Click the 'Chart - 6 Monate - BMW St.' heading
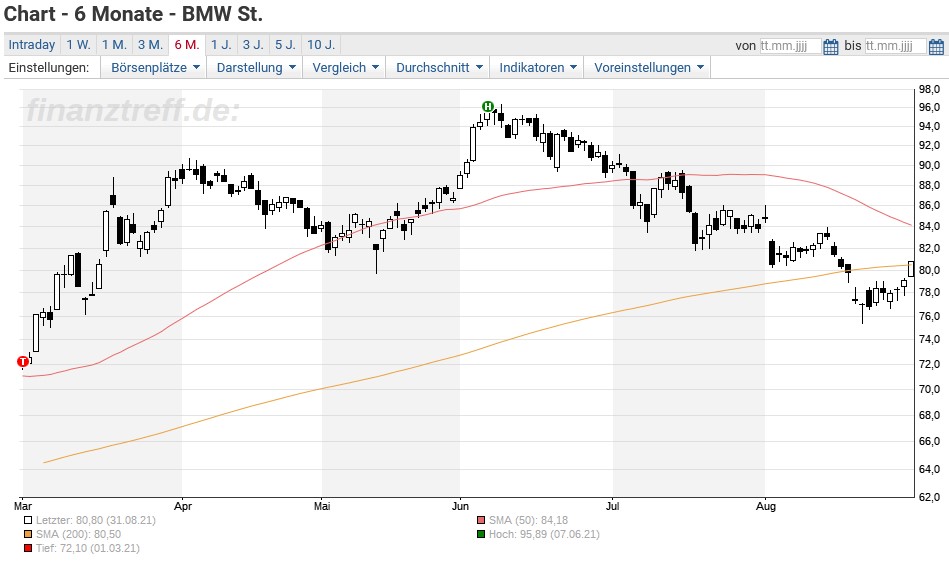 coord(133,14)
